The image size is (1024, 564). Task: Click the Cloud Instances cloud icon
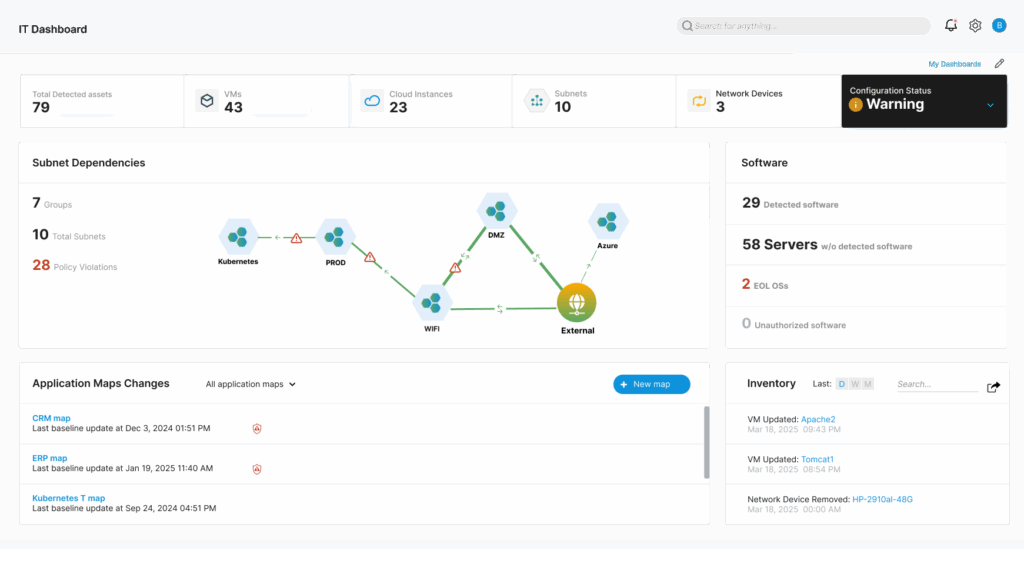(x=372, y=101)
